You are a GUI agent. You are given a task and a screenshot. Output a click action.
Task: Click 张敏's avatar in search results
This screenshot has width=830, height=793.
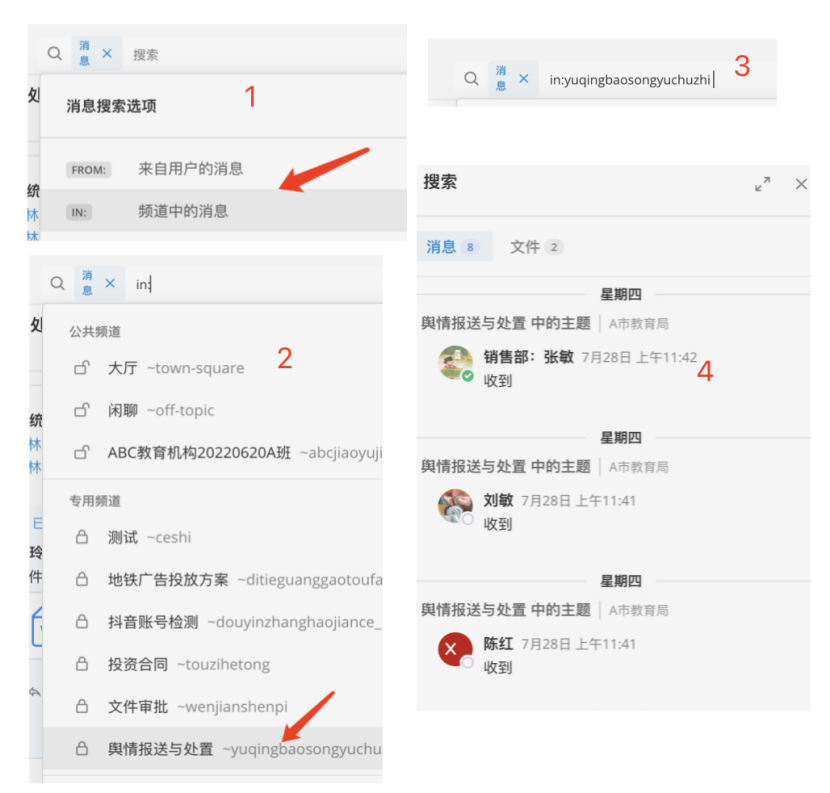point(455,362)
